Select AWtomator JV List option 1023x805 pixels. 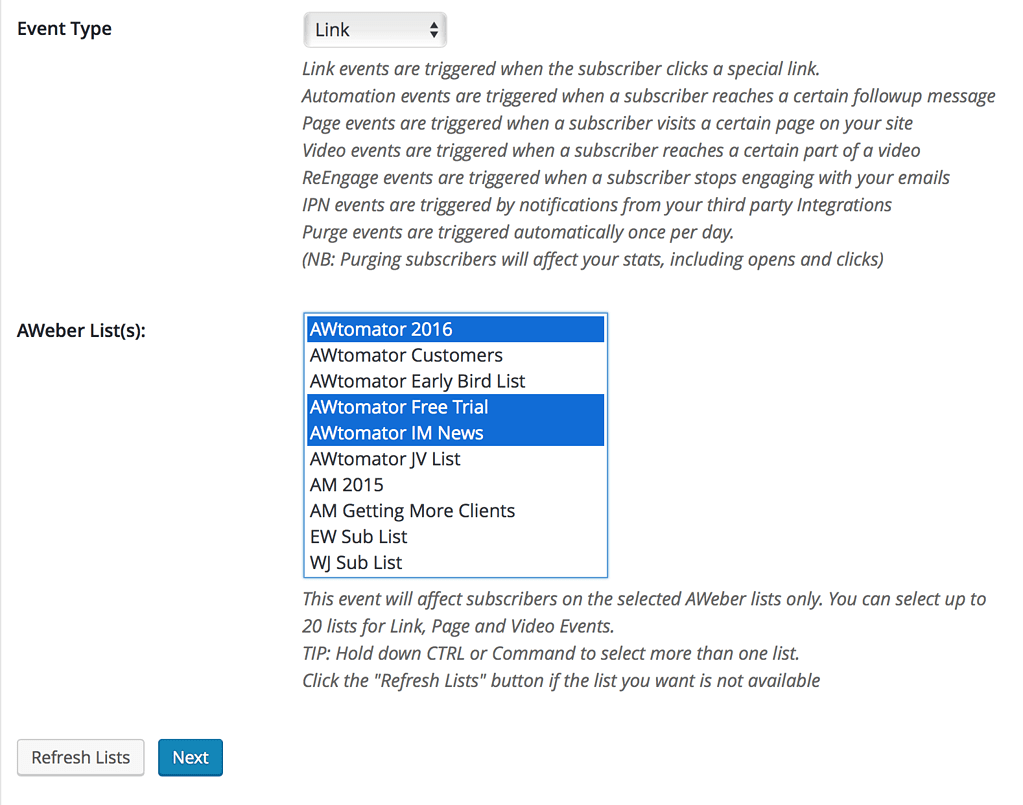click(x=455, y=459)
